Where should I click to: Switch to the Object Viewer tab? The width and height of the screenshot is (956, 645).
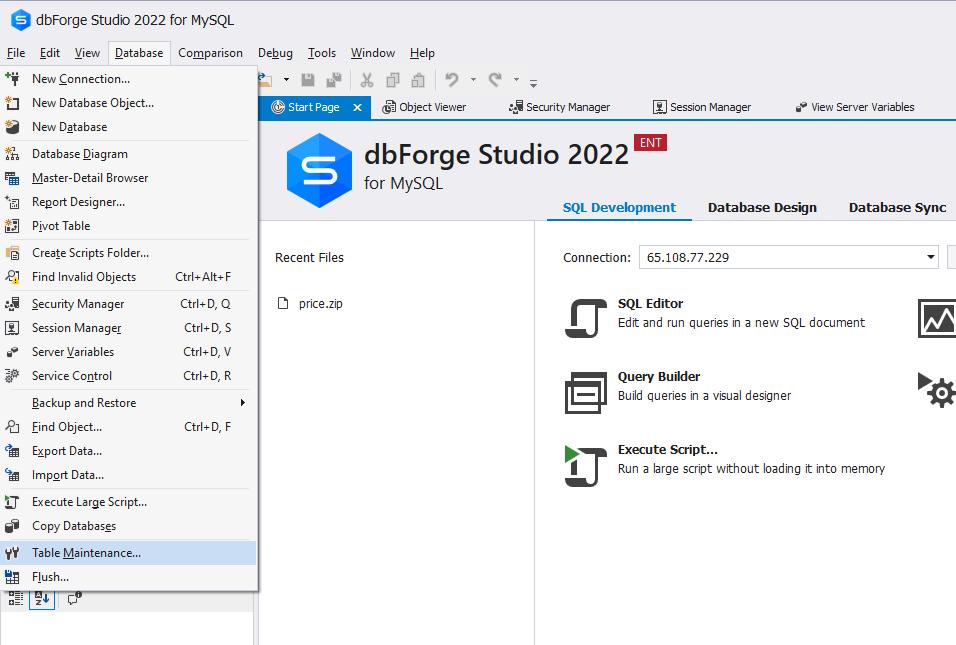[x=424, y=107]
